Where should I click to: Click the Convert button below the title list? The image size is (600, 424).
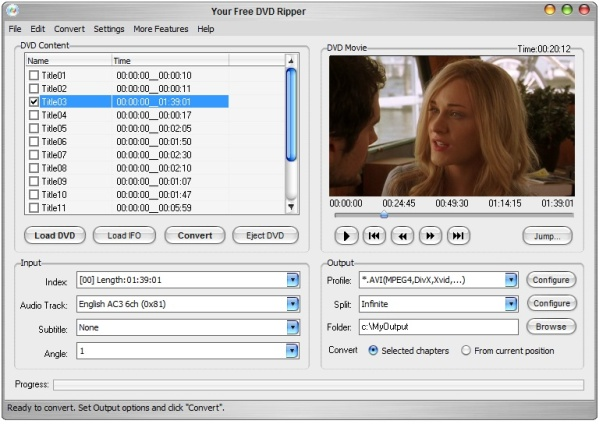pyautogui.click(x=195, y=235)
